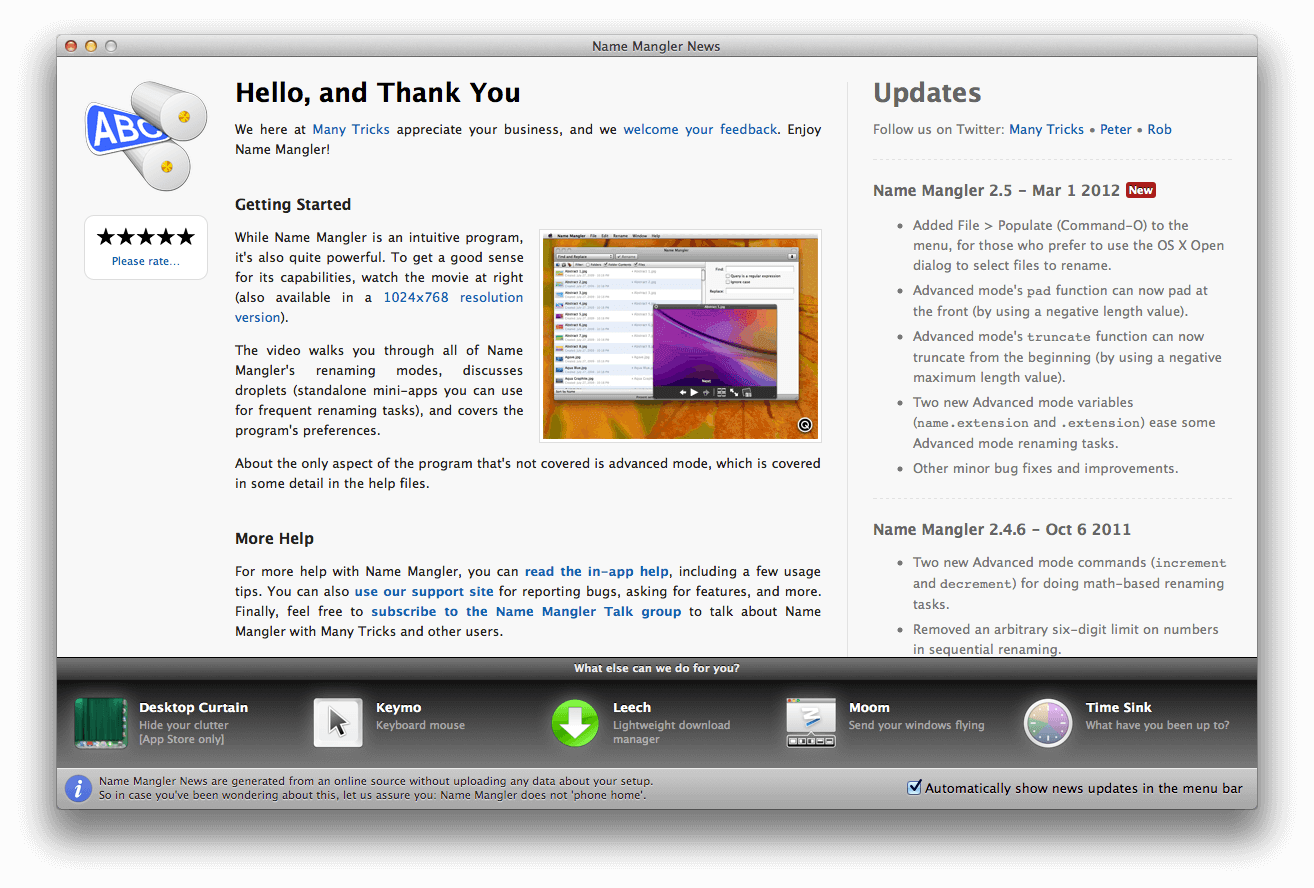Screen dimensions: 1314x888
Task: Click the Updates heading
Action: click(x=927, y=93)
